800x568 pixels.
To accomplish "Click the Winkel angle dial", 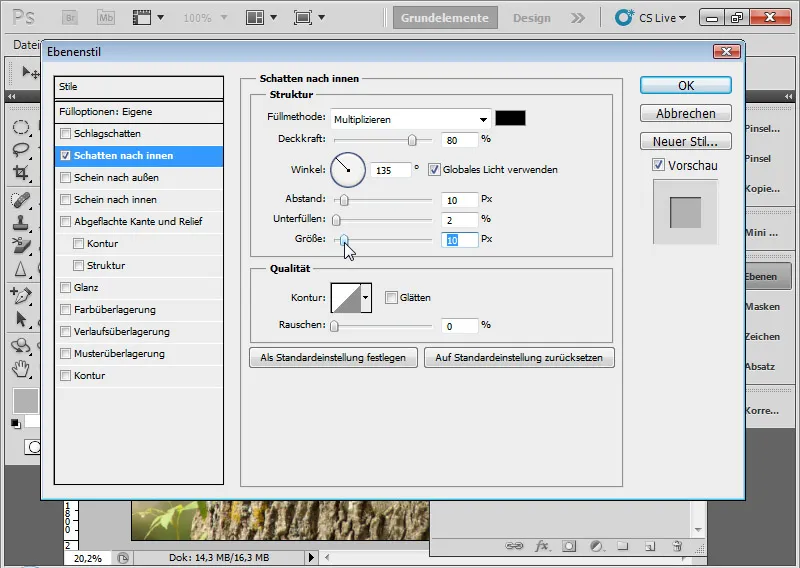I will click(x=348, y=170).
